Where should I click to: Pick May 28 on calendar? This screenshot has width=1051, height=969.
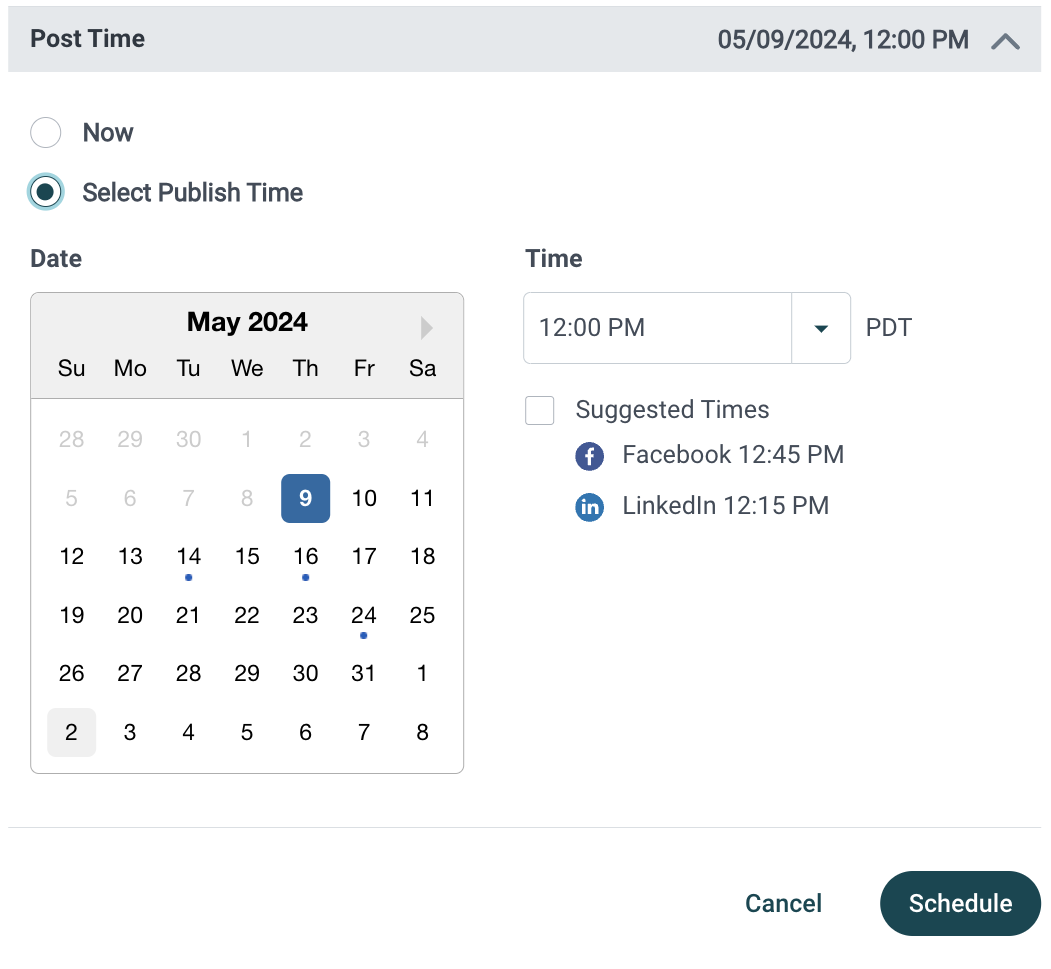coord(188,673)
